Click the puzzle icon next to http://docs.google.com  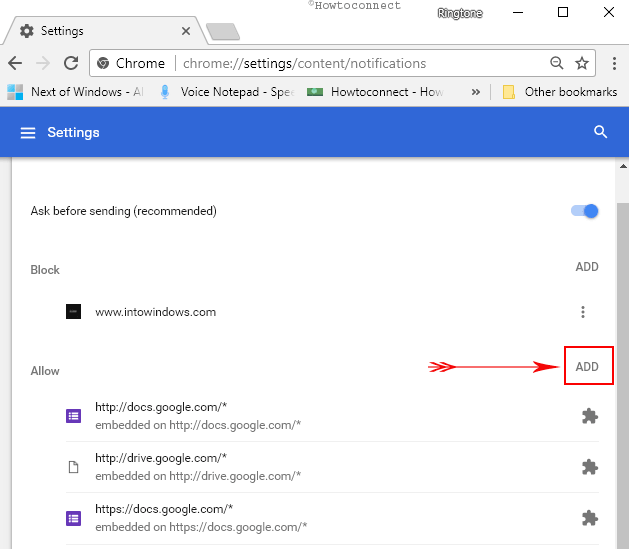[590, 416]
